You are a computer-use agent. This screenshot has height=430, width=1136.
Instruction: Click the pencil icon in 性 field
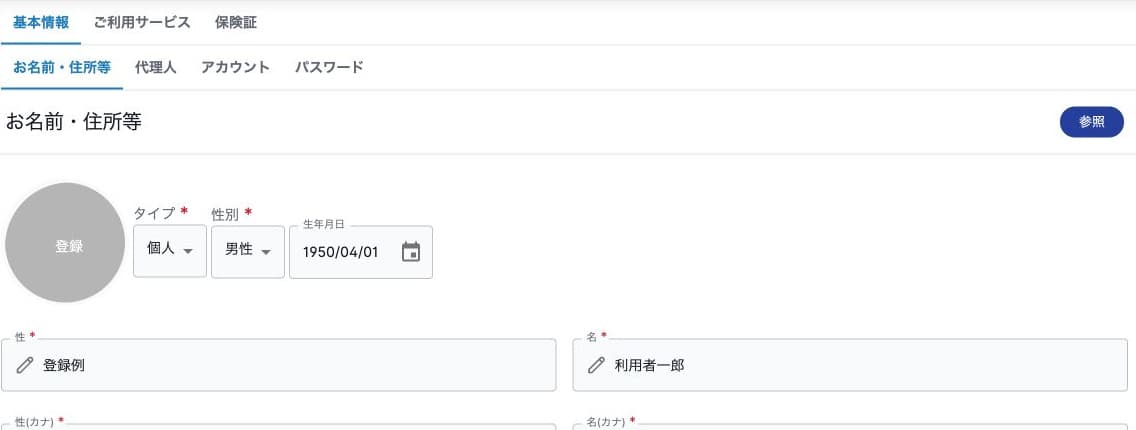(x=25, y=365)
